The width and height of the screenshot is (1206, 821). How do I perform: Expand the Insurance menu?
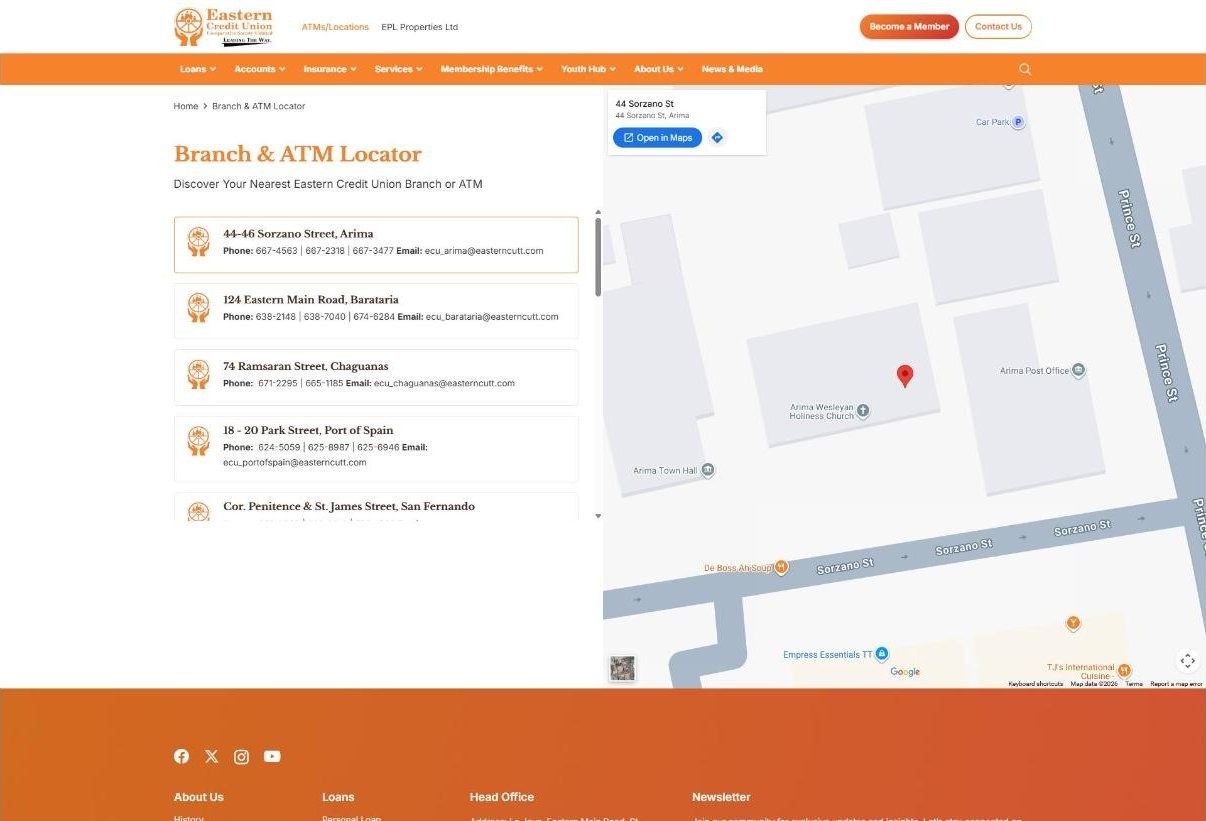pyautogui.click(x=330, y=69)
